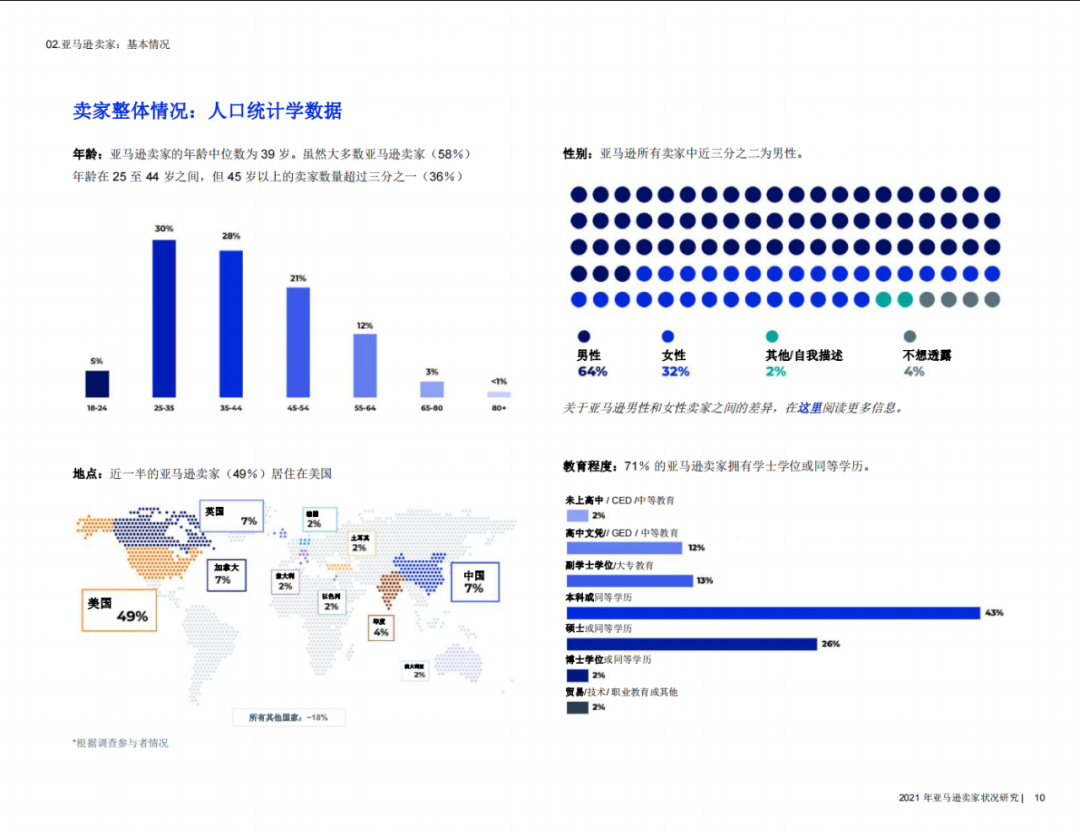
Task: Click the page title 卖家整体情况：人口统计学数据
Action: click(x=207, y=111)
